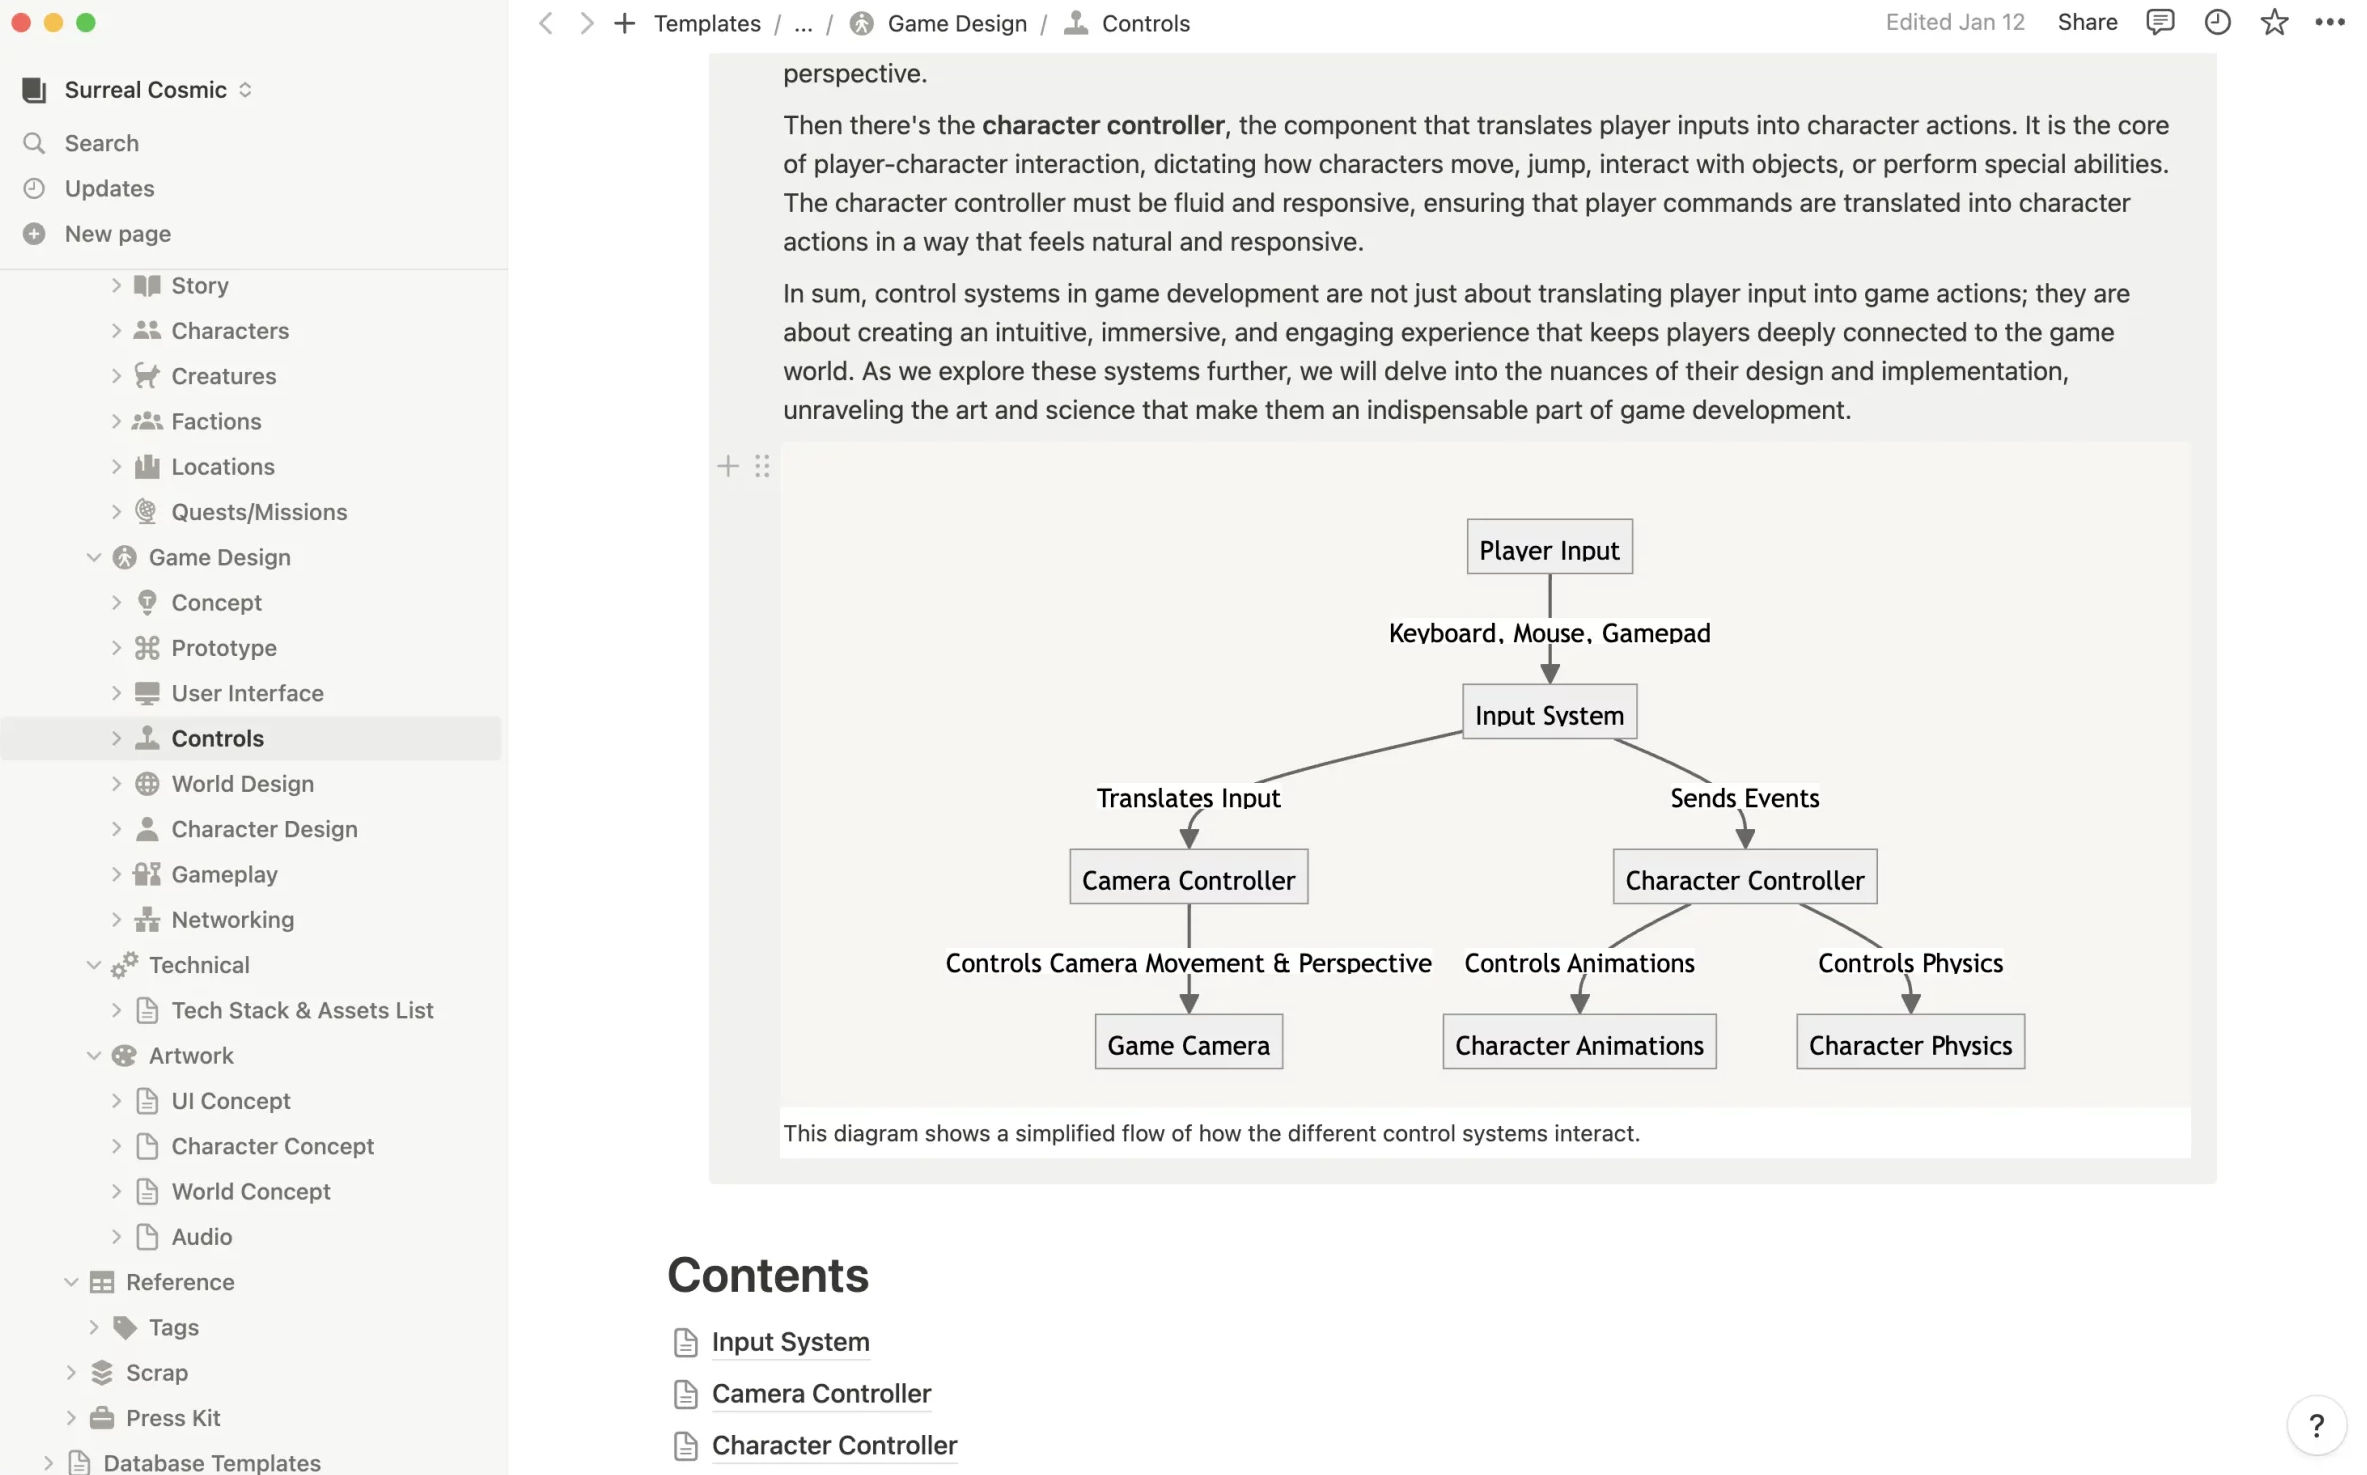The width and height of the screenshot is (2367, 1475).
Task: Collapse the Game Design section
Action: coord(94,557)
